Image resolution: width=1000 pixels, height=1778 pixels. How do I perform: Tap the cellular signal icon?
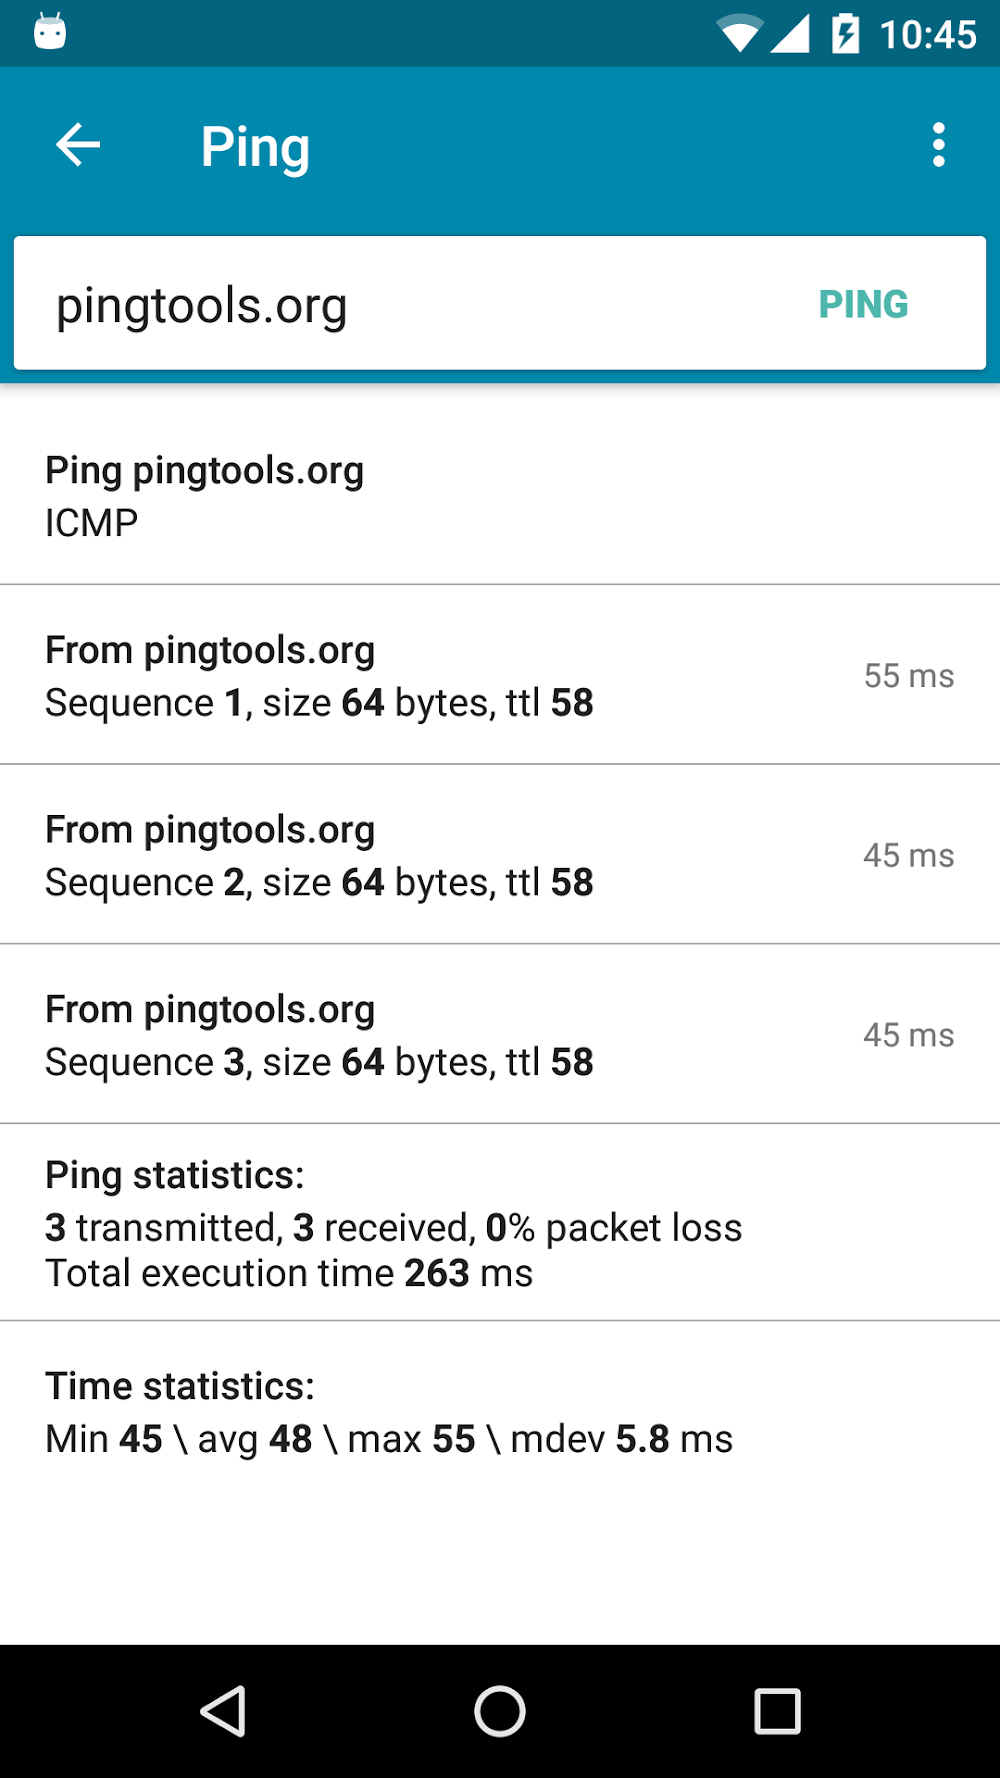pos(791,34)
